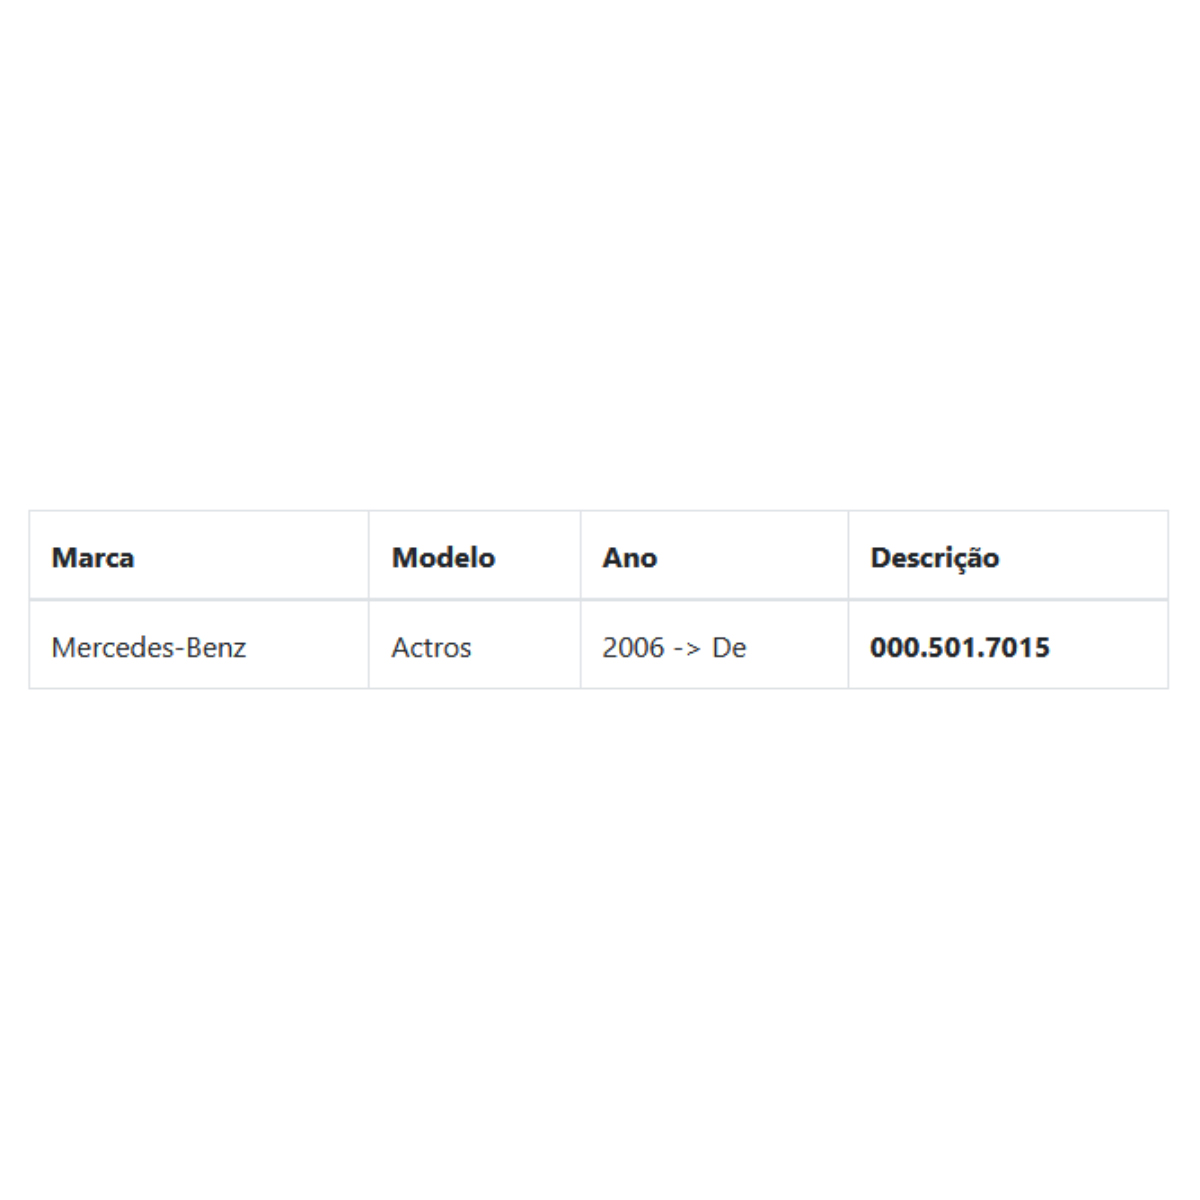Select the Mercedes-Benz cell
The image size is (1200, 1200).
point(199,645)
